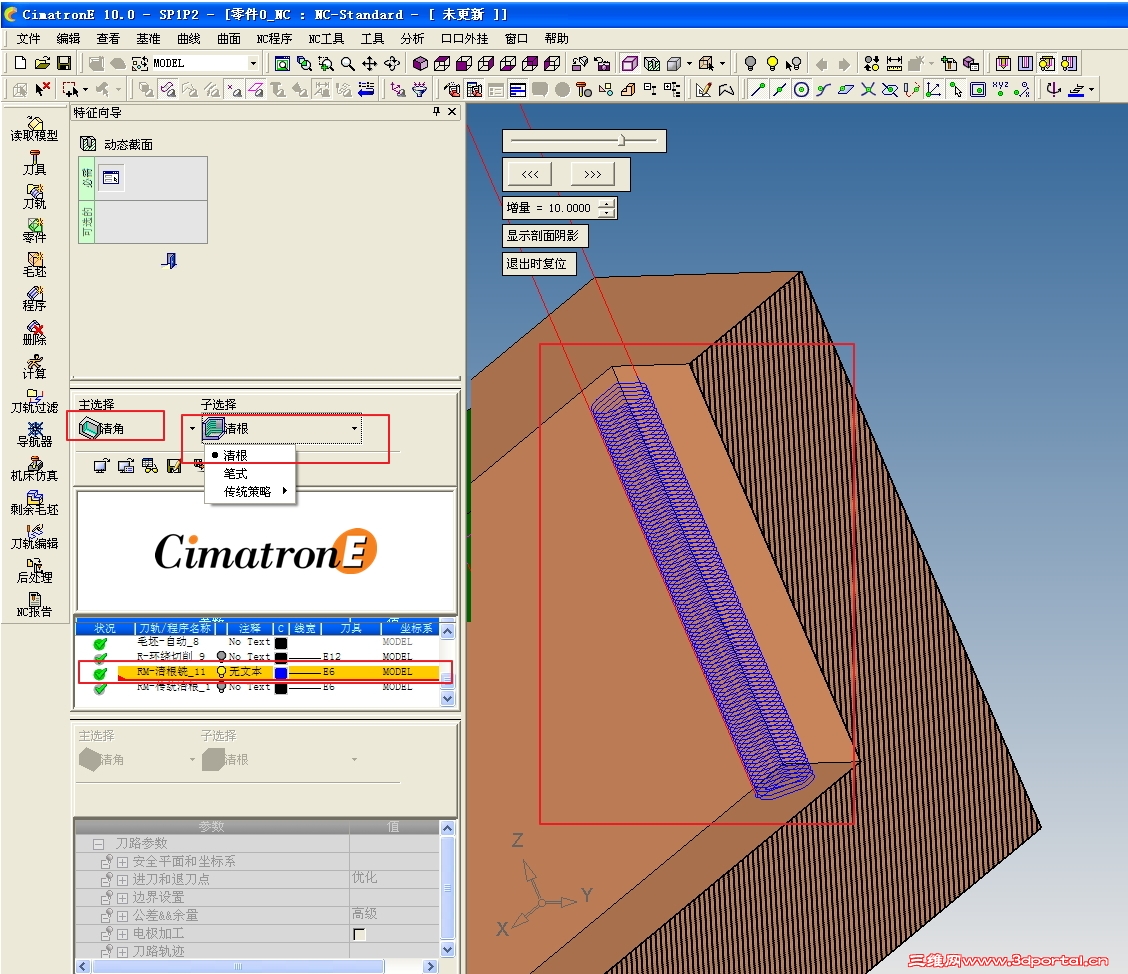Collapse 刀路参数 tree node
This screenshot has height=974, width=1128.
99,844
